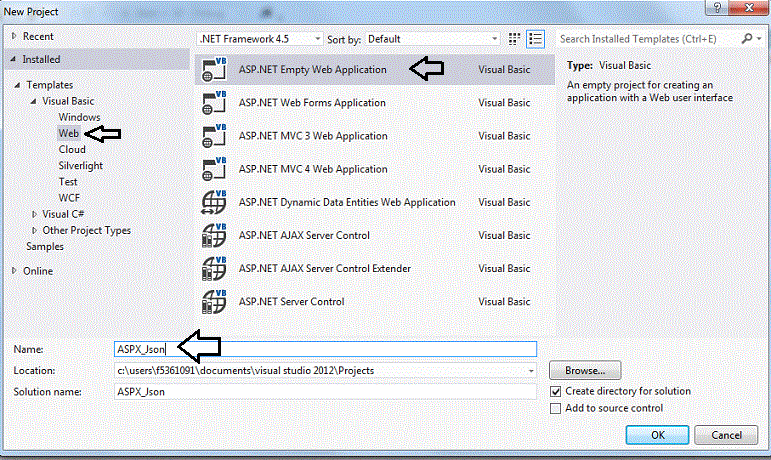Open the Location path dropdown arrow
The height and width of the screenshot is (460, 771).
click(x=531, y=371)
